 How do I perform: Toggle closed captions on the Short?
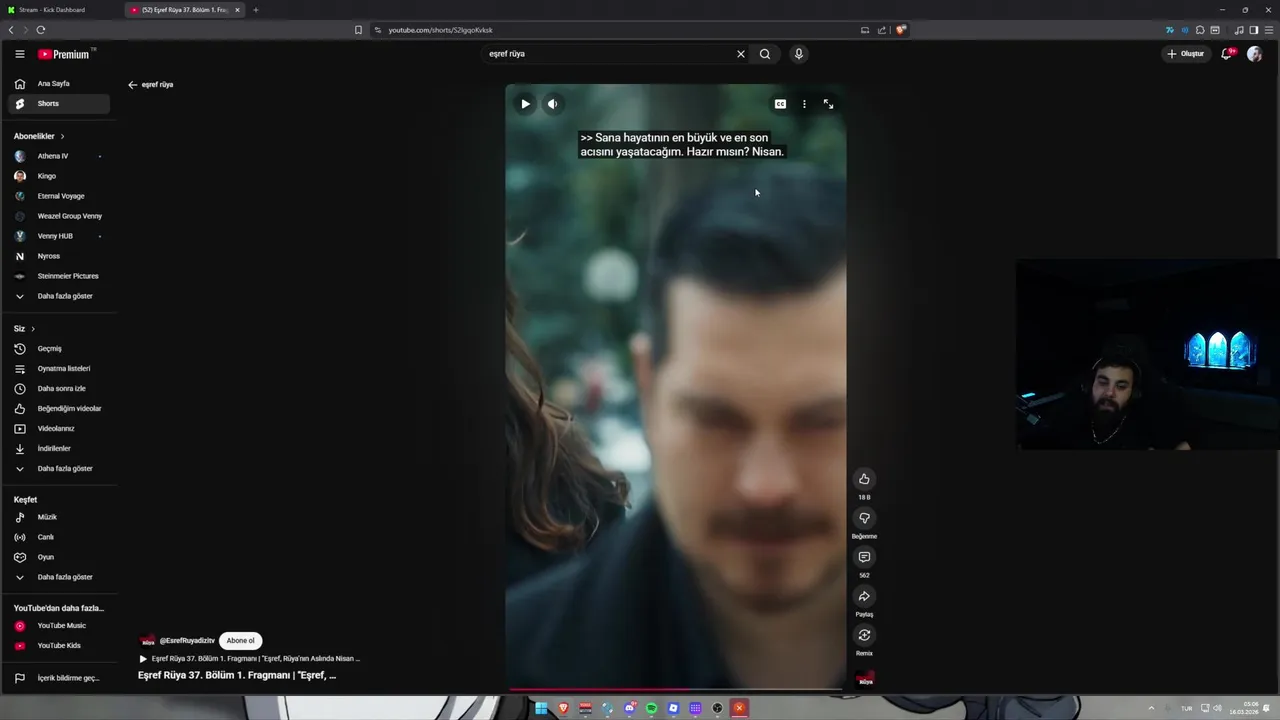pyautogui.click(x=780, y=104)
